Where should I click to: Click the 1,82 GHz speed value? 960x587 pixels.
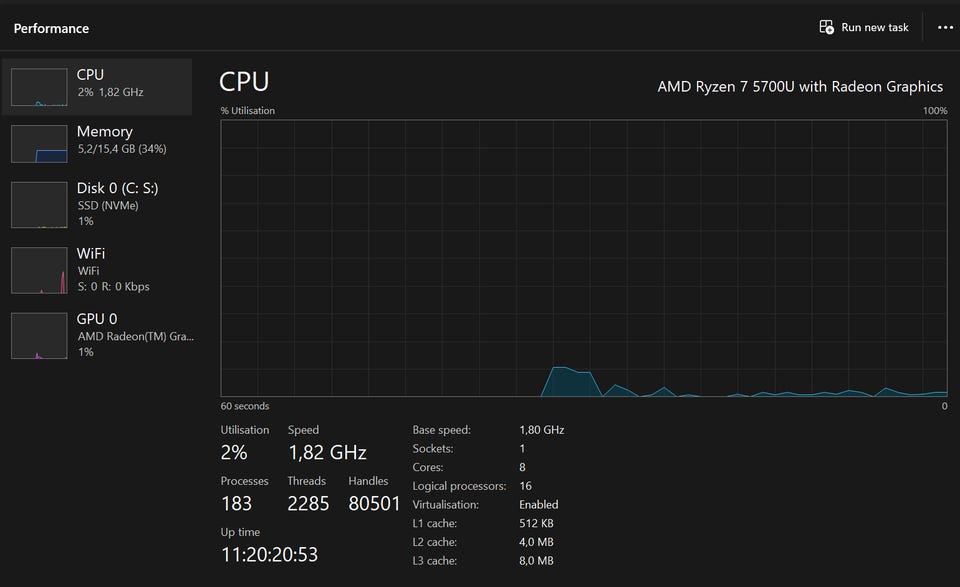click(x=328, y=452)
